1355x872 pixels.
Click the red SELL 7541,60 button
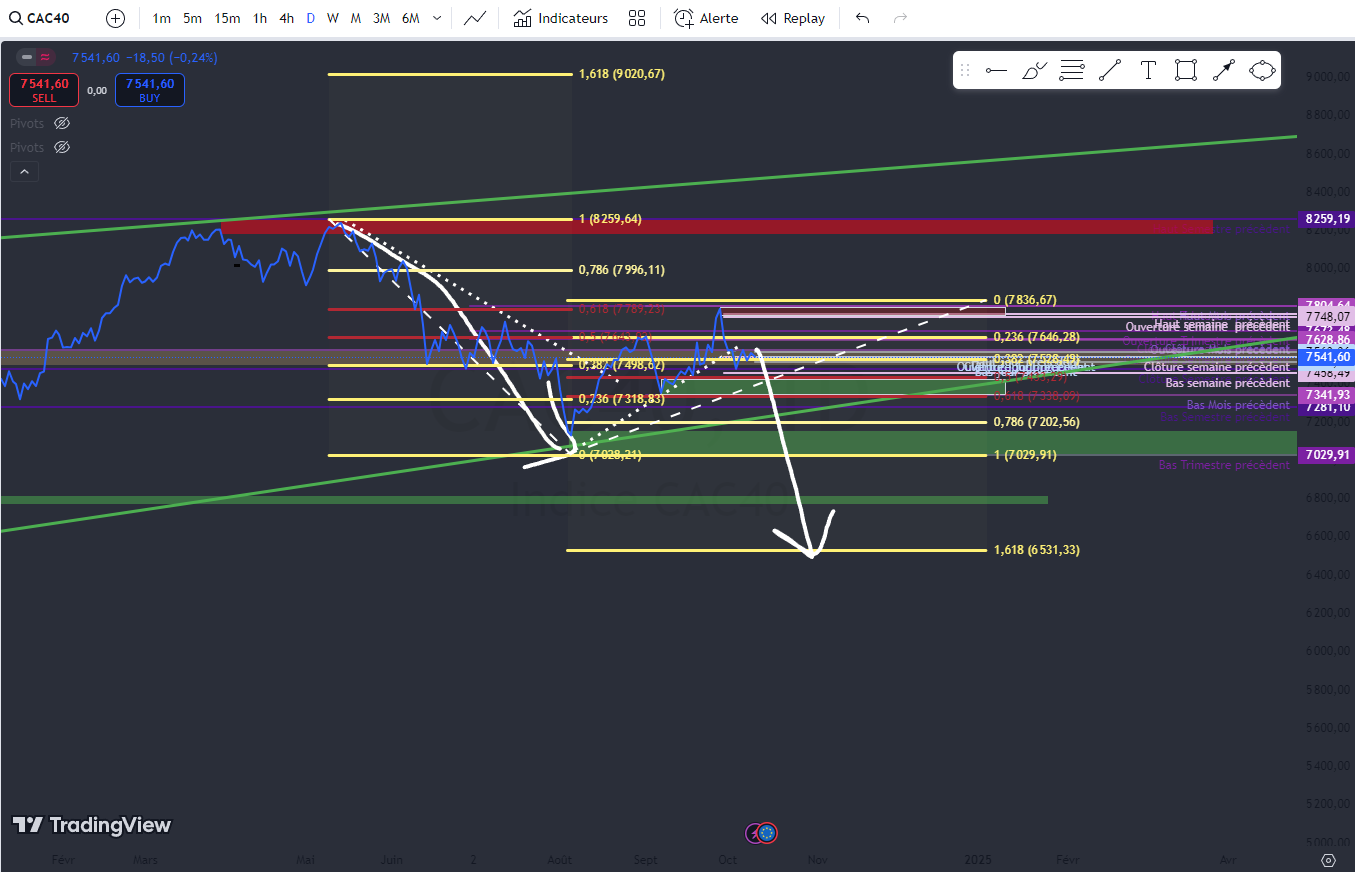44,90
